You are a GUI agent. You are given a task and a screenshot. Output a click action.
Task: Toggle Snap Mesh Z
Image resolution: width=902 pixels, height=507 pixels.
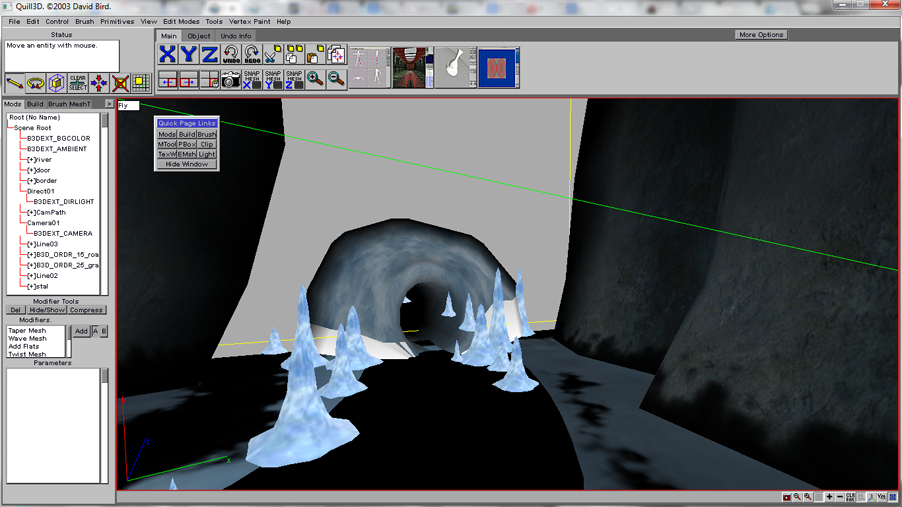pos(294,79)
